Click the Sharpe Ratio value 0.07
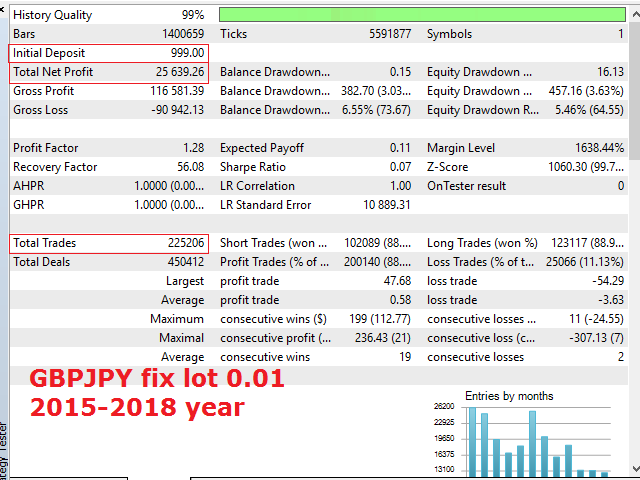The height and width of the screenshot is (480, 640). tap(399, 167)
